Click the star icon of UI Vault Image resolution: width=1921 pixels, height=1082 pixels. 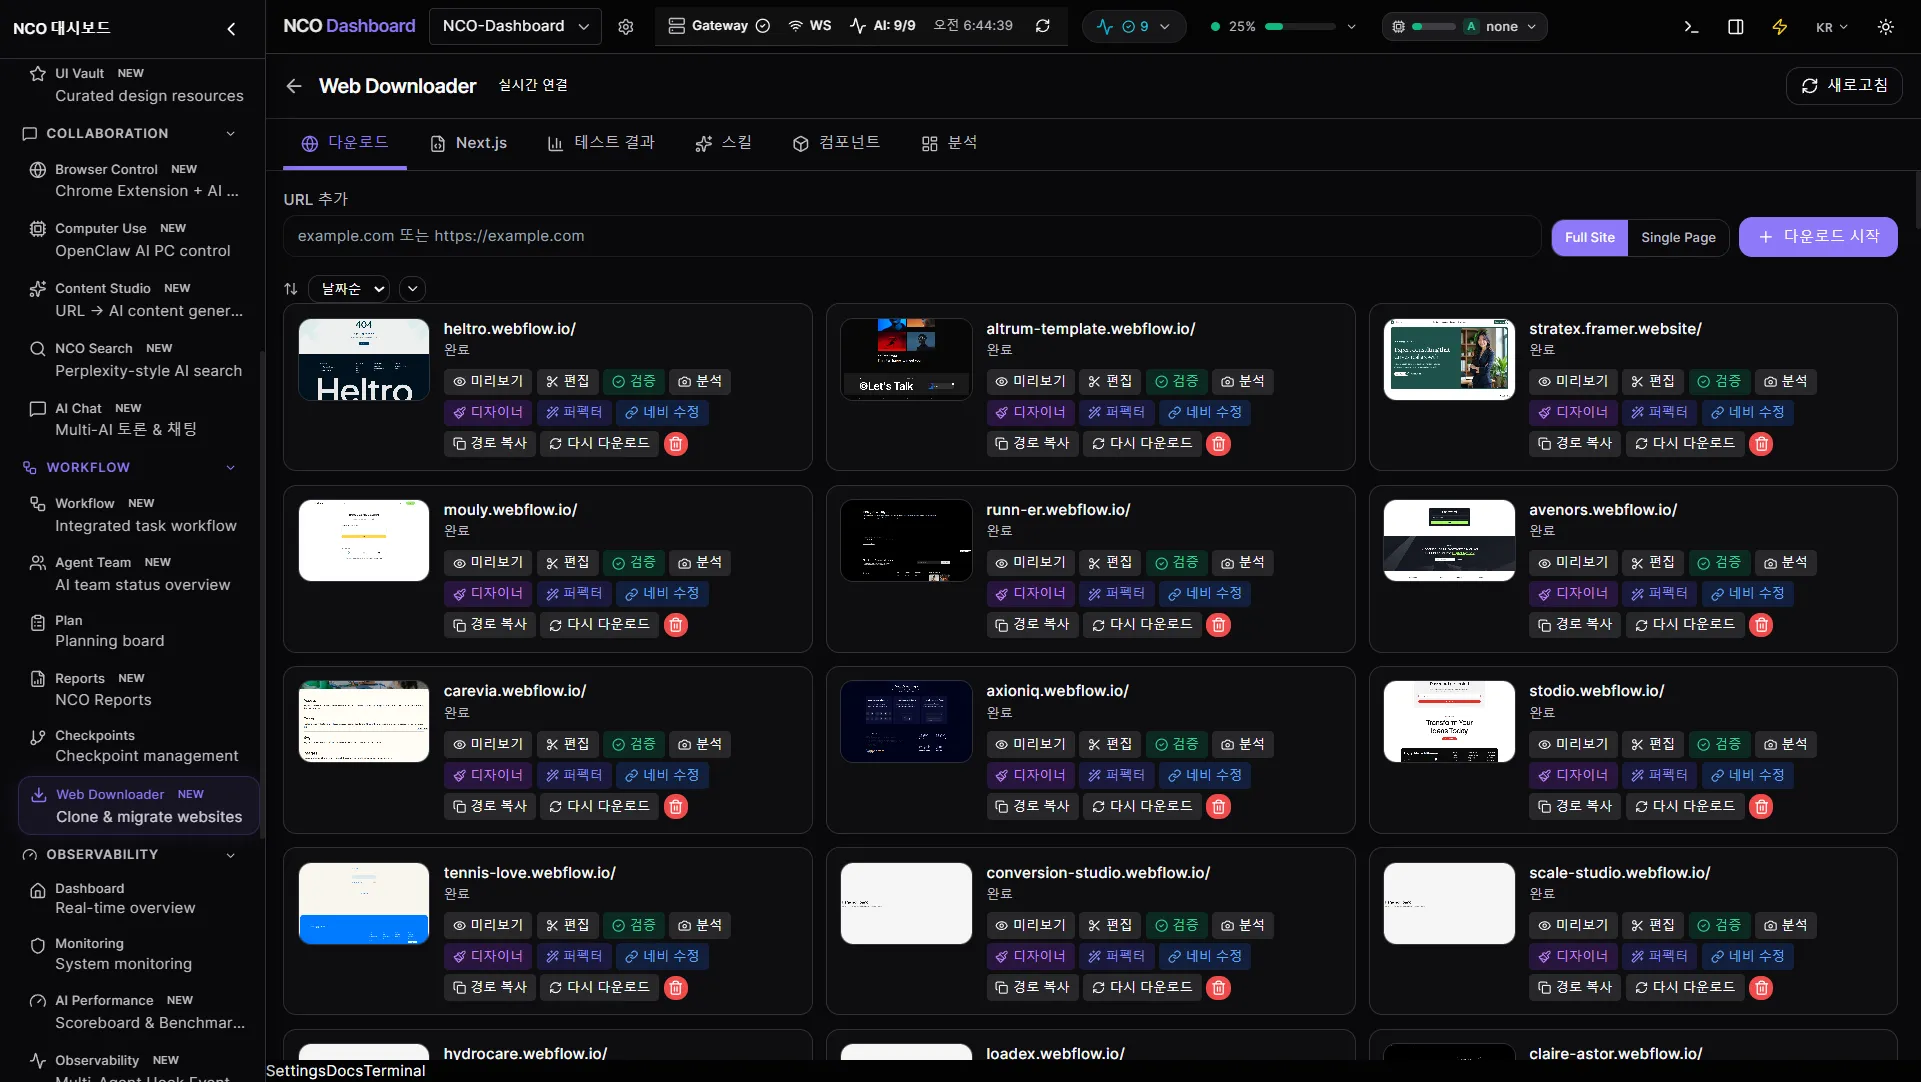click(38, 74)
